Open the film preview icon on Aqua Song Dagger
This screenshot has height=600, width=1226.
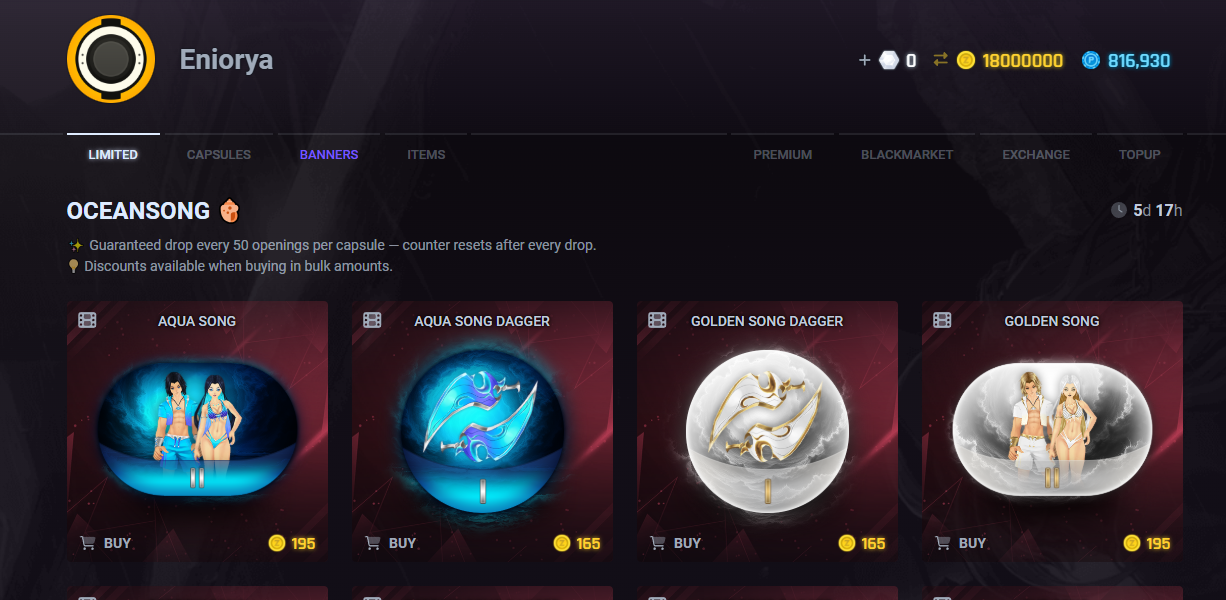[373, 320]
